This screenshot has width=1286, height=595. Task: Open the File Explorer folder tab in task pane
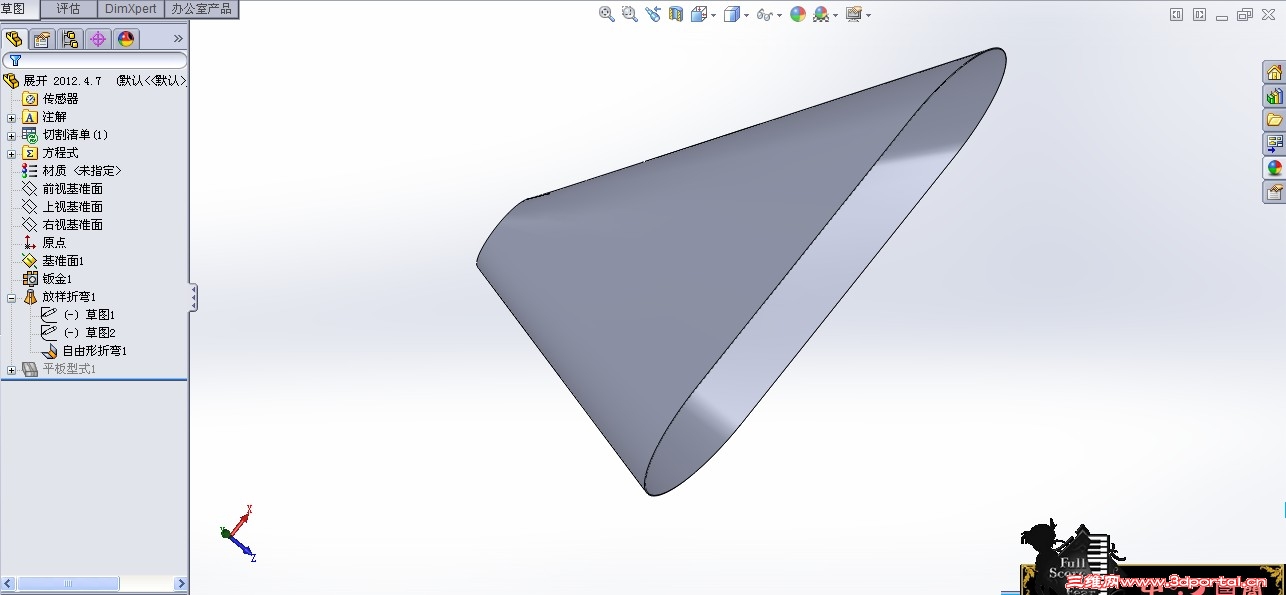pyautogui.click(x=1274, y=120)
